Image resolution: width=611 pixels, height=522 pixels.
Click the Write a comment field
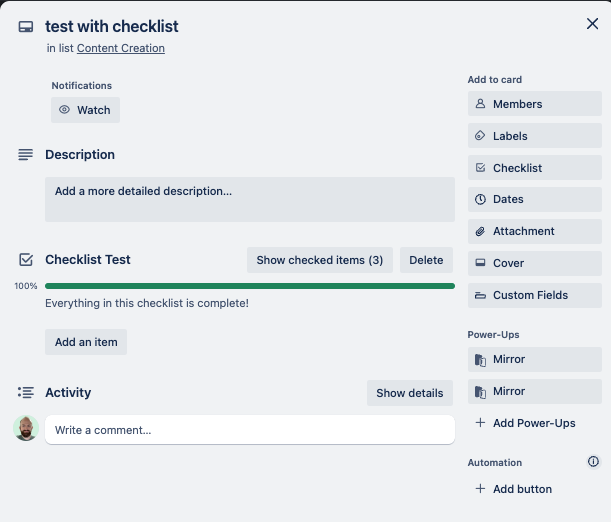point(250,430)
